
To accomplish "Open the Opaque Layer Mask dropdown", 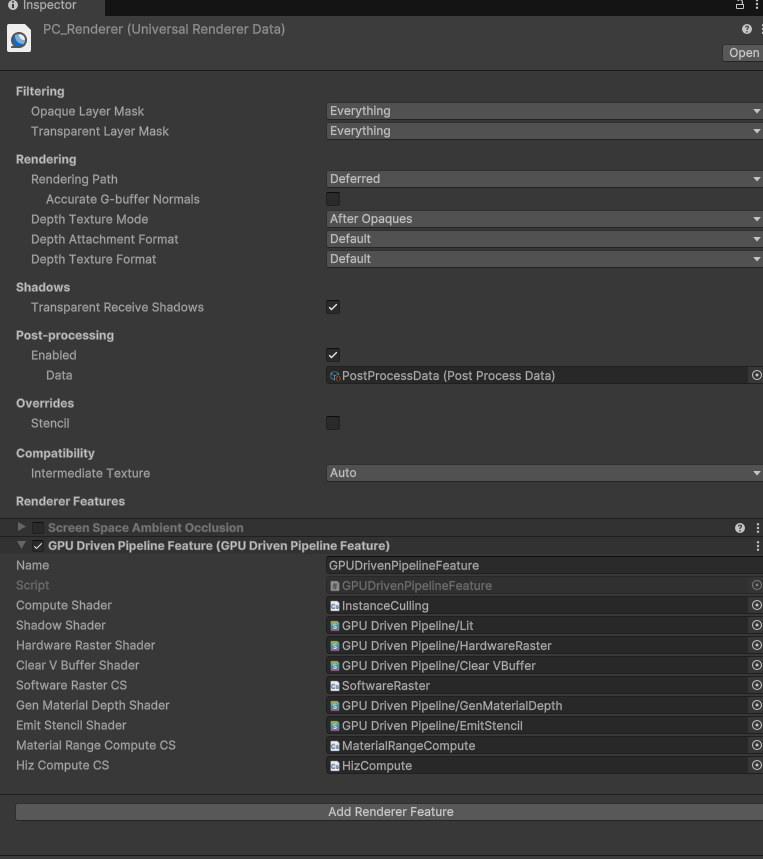I will [544, 111].
